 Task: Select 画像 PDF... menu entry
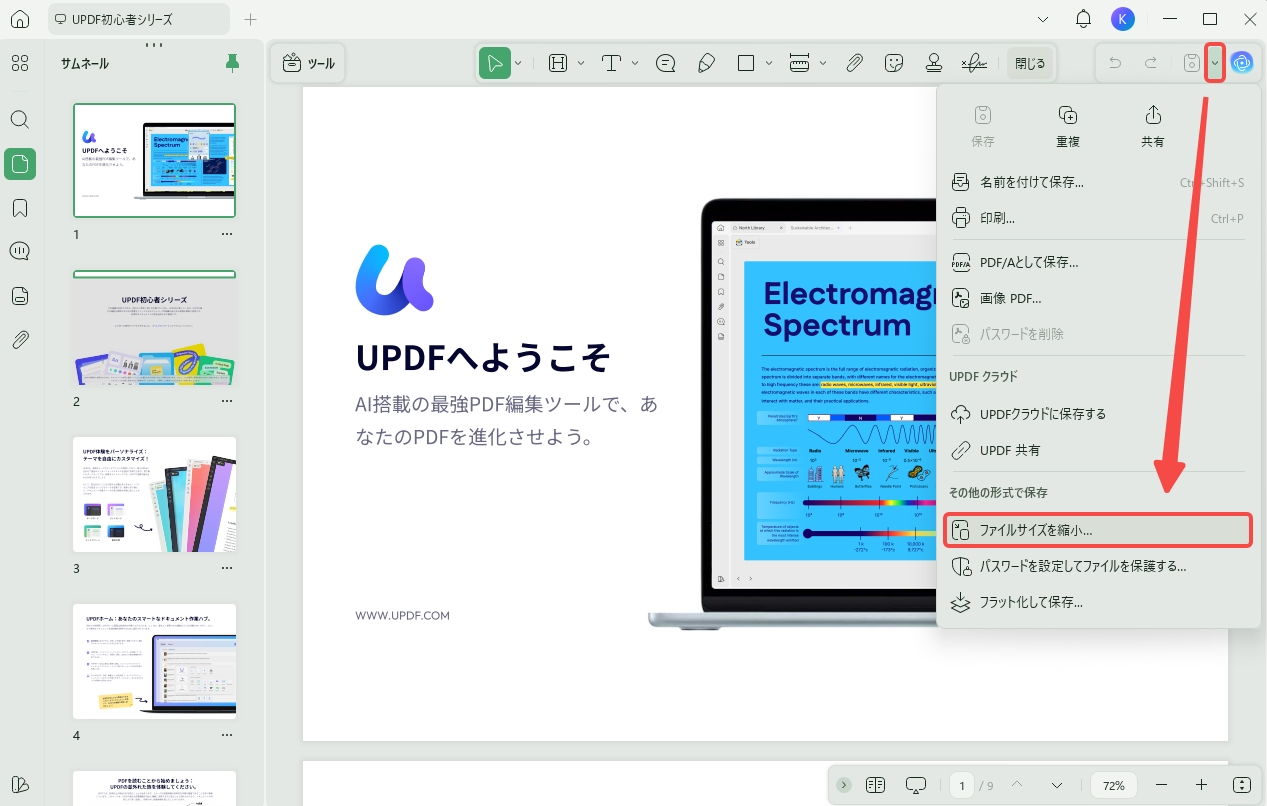[1098, 298]
